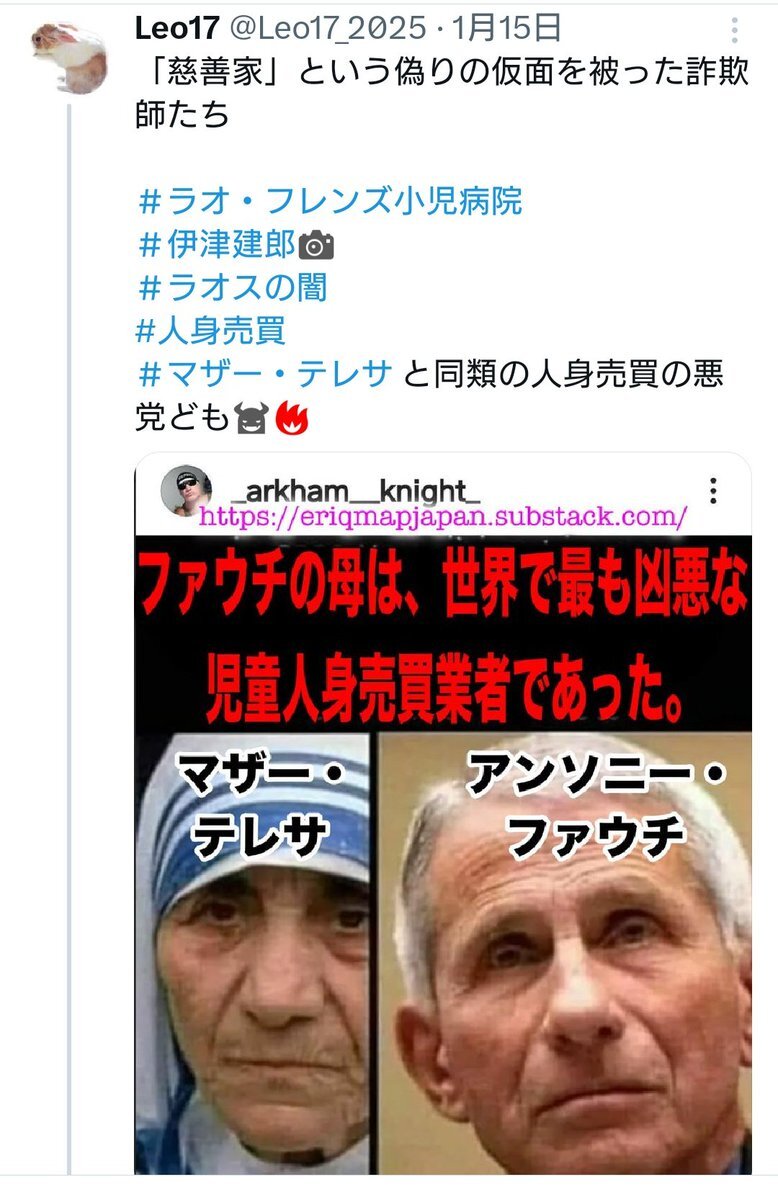This screenshot has height=1200, width=778.
Task: Click the _arkham__knight_ round profile picture
Action: coord(187,490)
